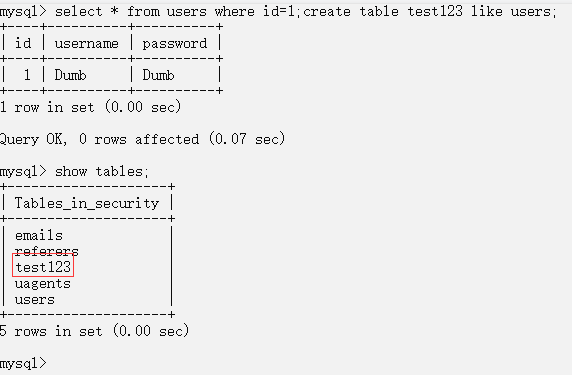The width and height of the screenshot is (572, 375).
Task: Click the 'Query OK, 0 rows affected' message
Action: 99,139
